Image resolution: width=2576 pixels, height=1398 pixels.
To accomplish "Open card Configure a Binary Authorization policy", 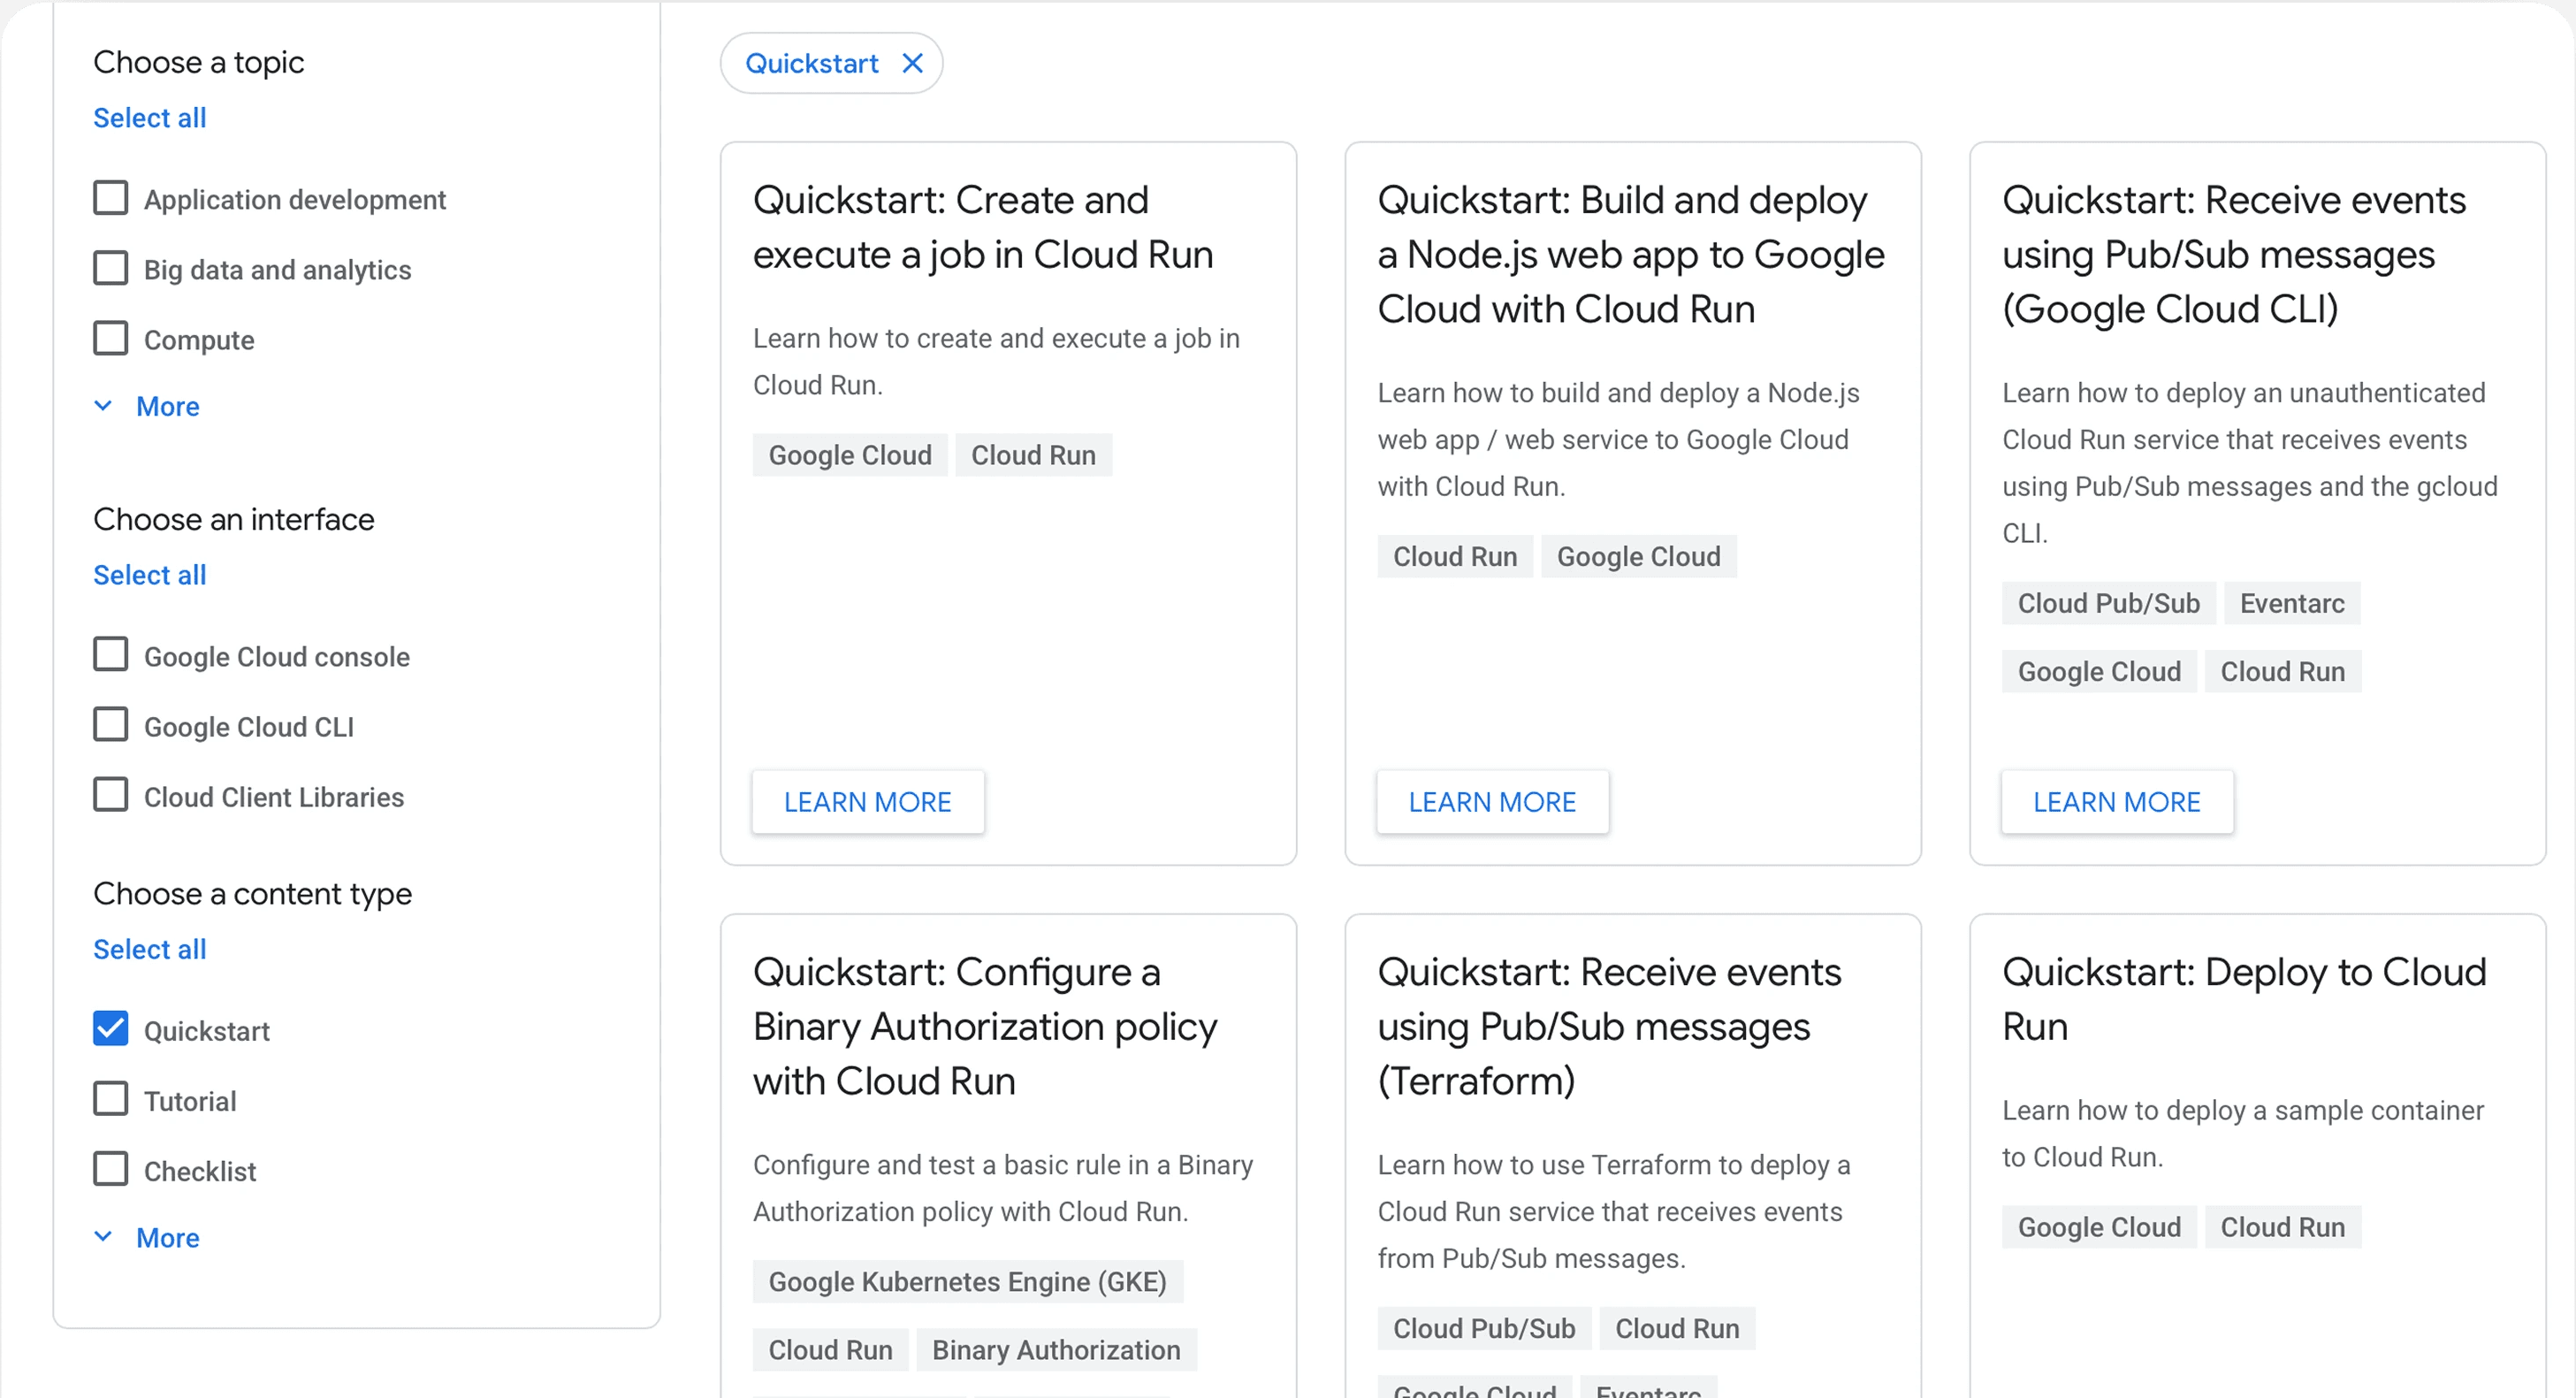I will pyautogui.click(x=985, y=1027).
